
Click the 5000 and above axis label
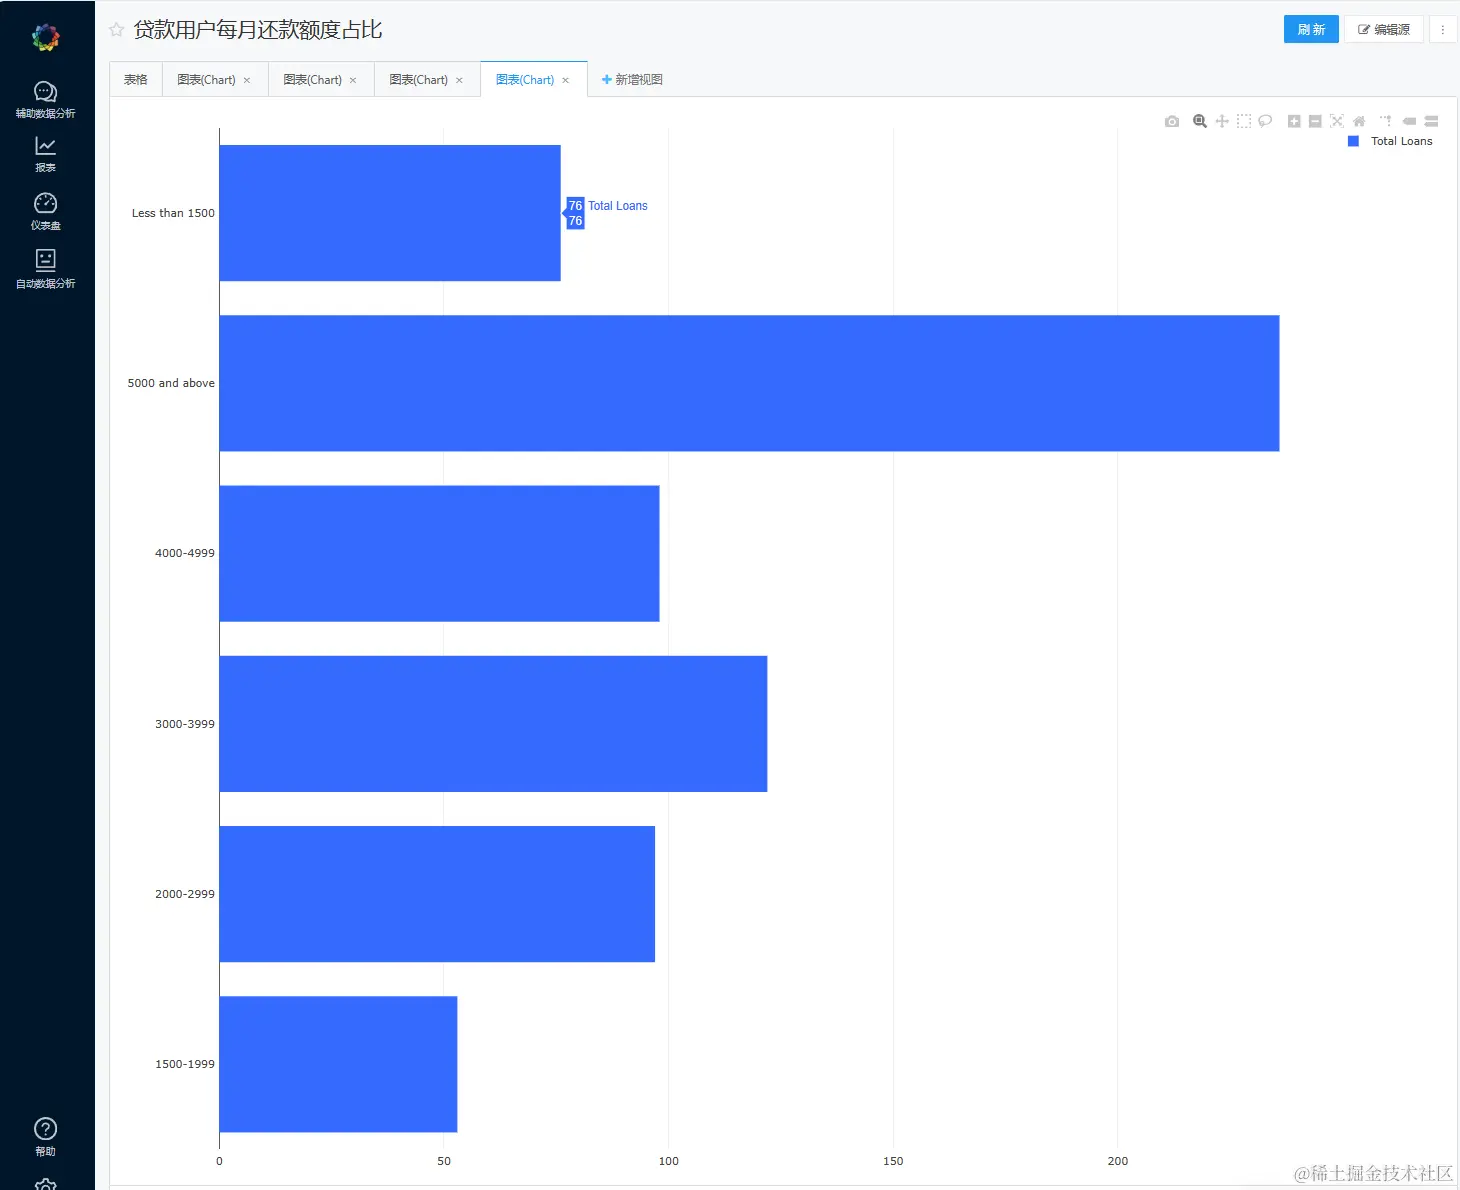point(171,383)
